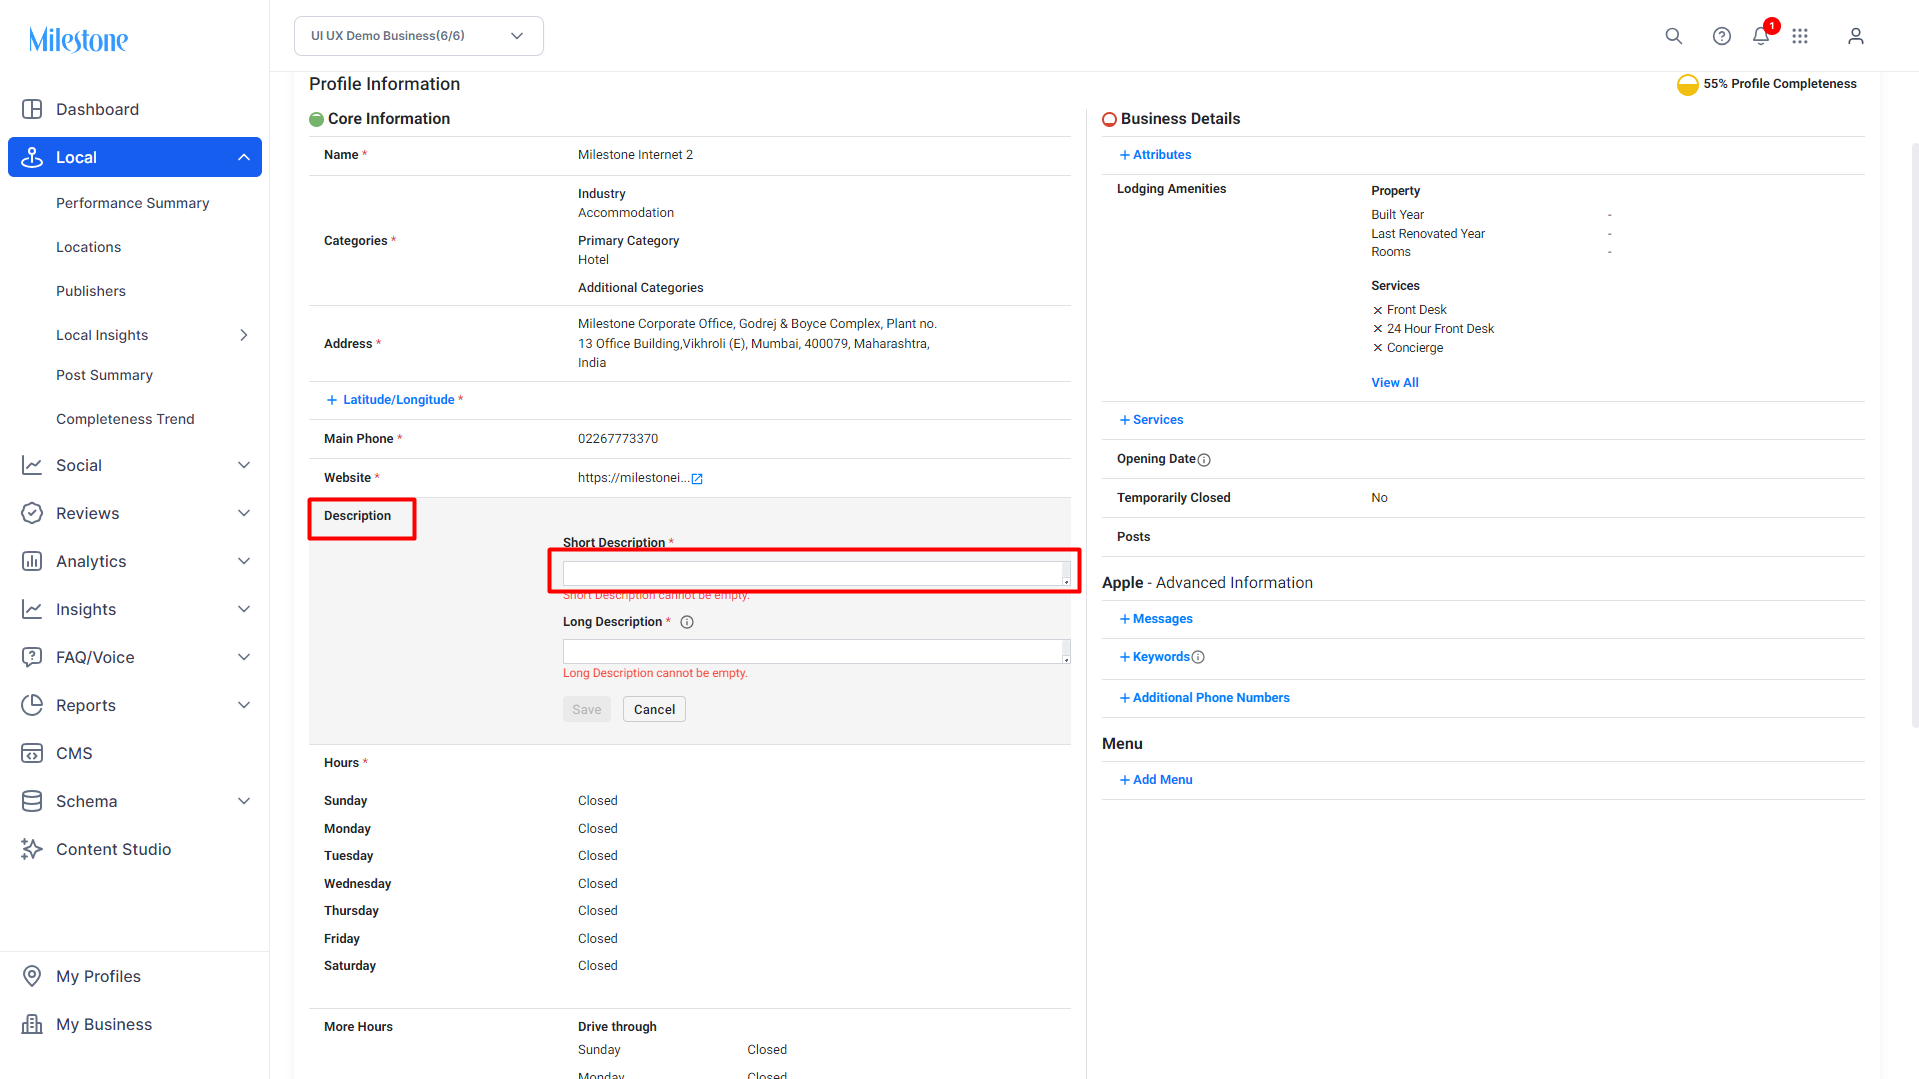This screenshot has height=1079, width=1919.
Task: Open the search magnifier icon
Action: (x=1673, y=36)
